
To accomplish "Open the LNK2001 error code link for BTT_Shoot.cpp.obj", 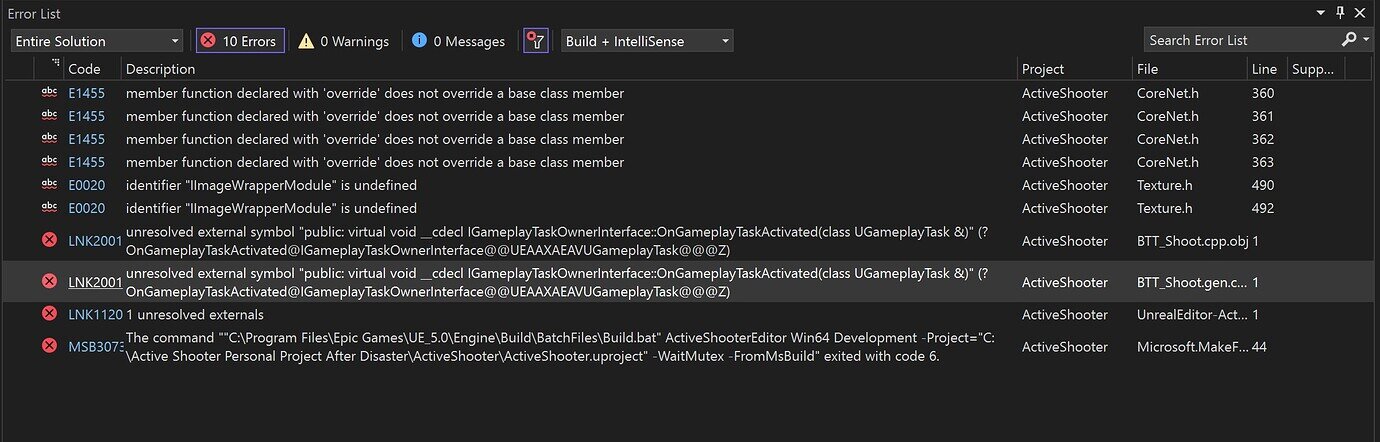I will tap(95, 241).
